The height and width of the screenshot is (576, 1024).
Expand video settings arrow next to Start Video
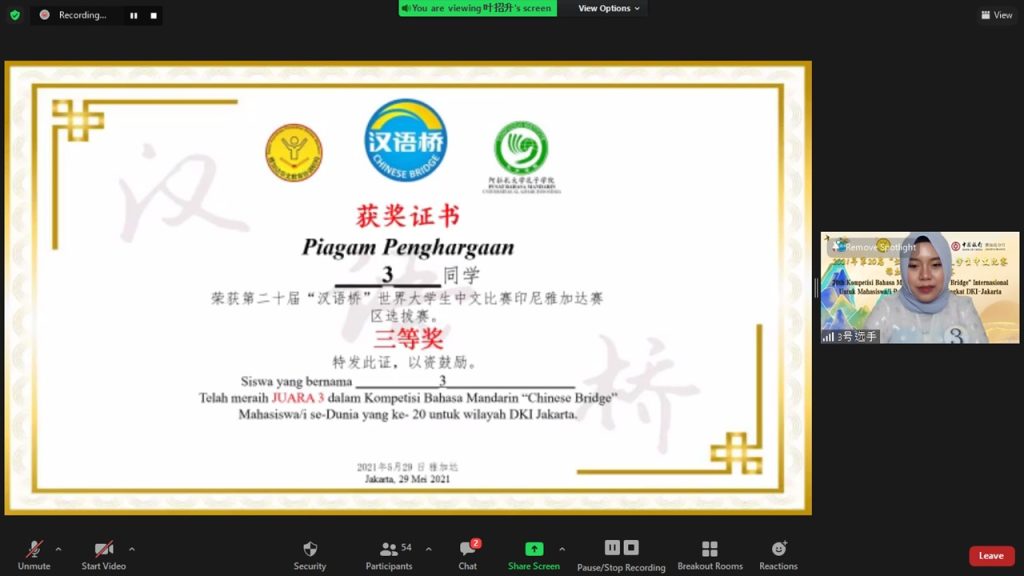click(132, 549)
